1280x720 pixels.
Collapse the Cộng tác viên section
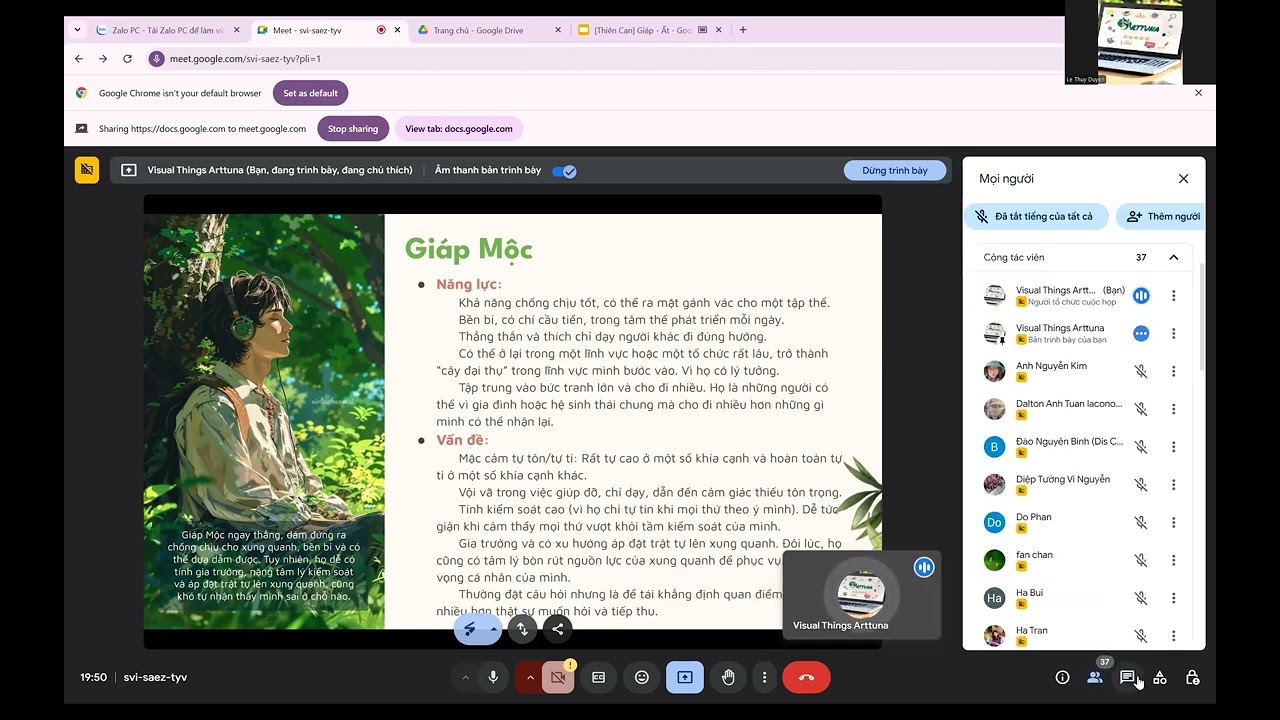(x=1174, y=257)
